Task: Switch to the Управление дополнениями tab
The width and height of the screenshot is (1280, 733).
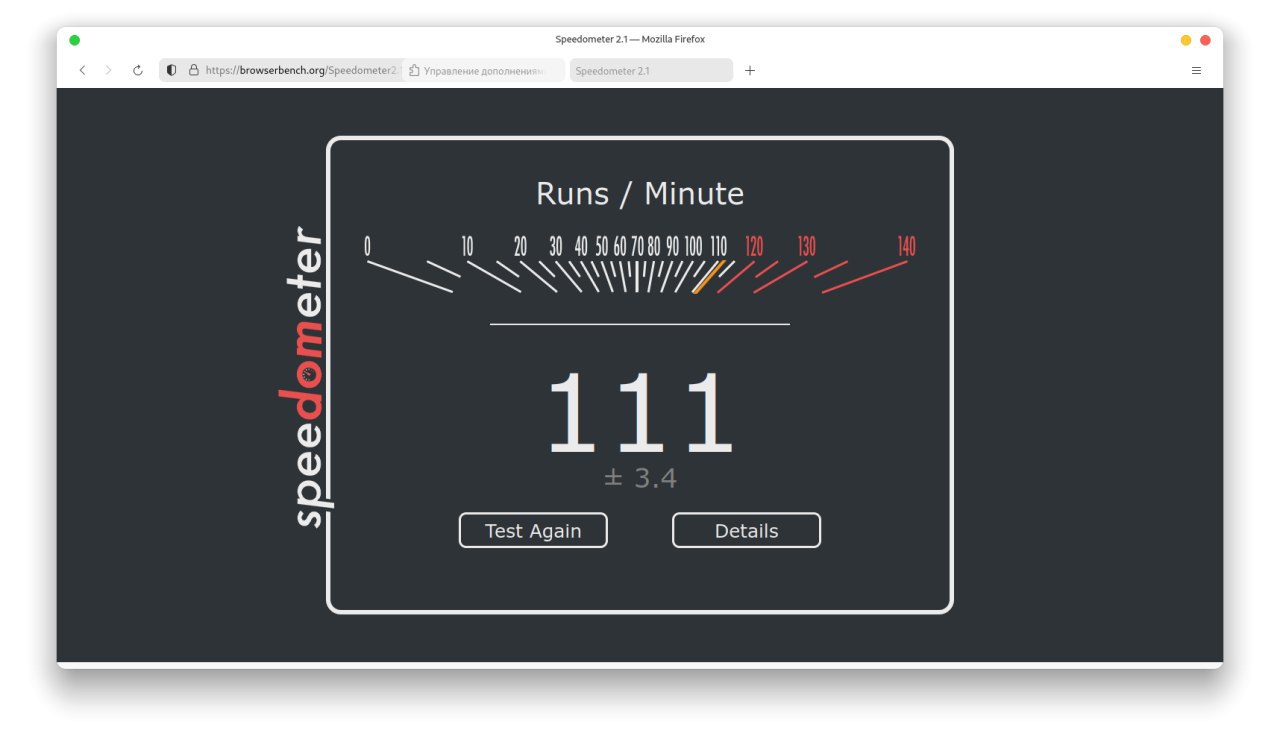Action: point(484,70)
